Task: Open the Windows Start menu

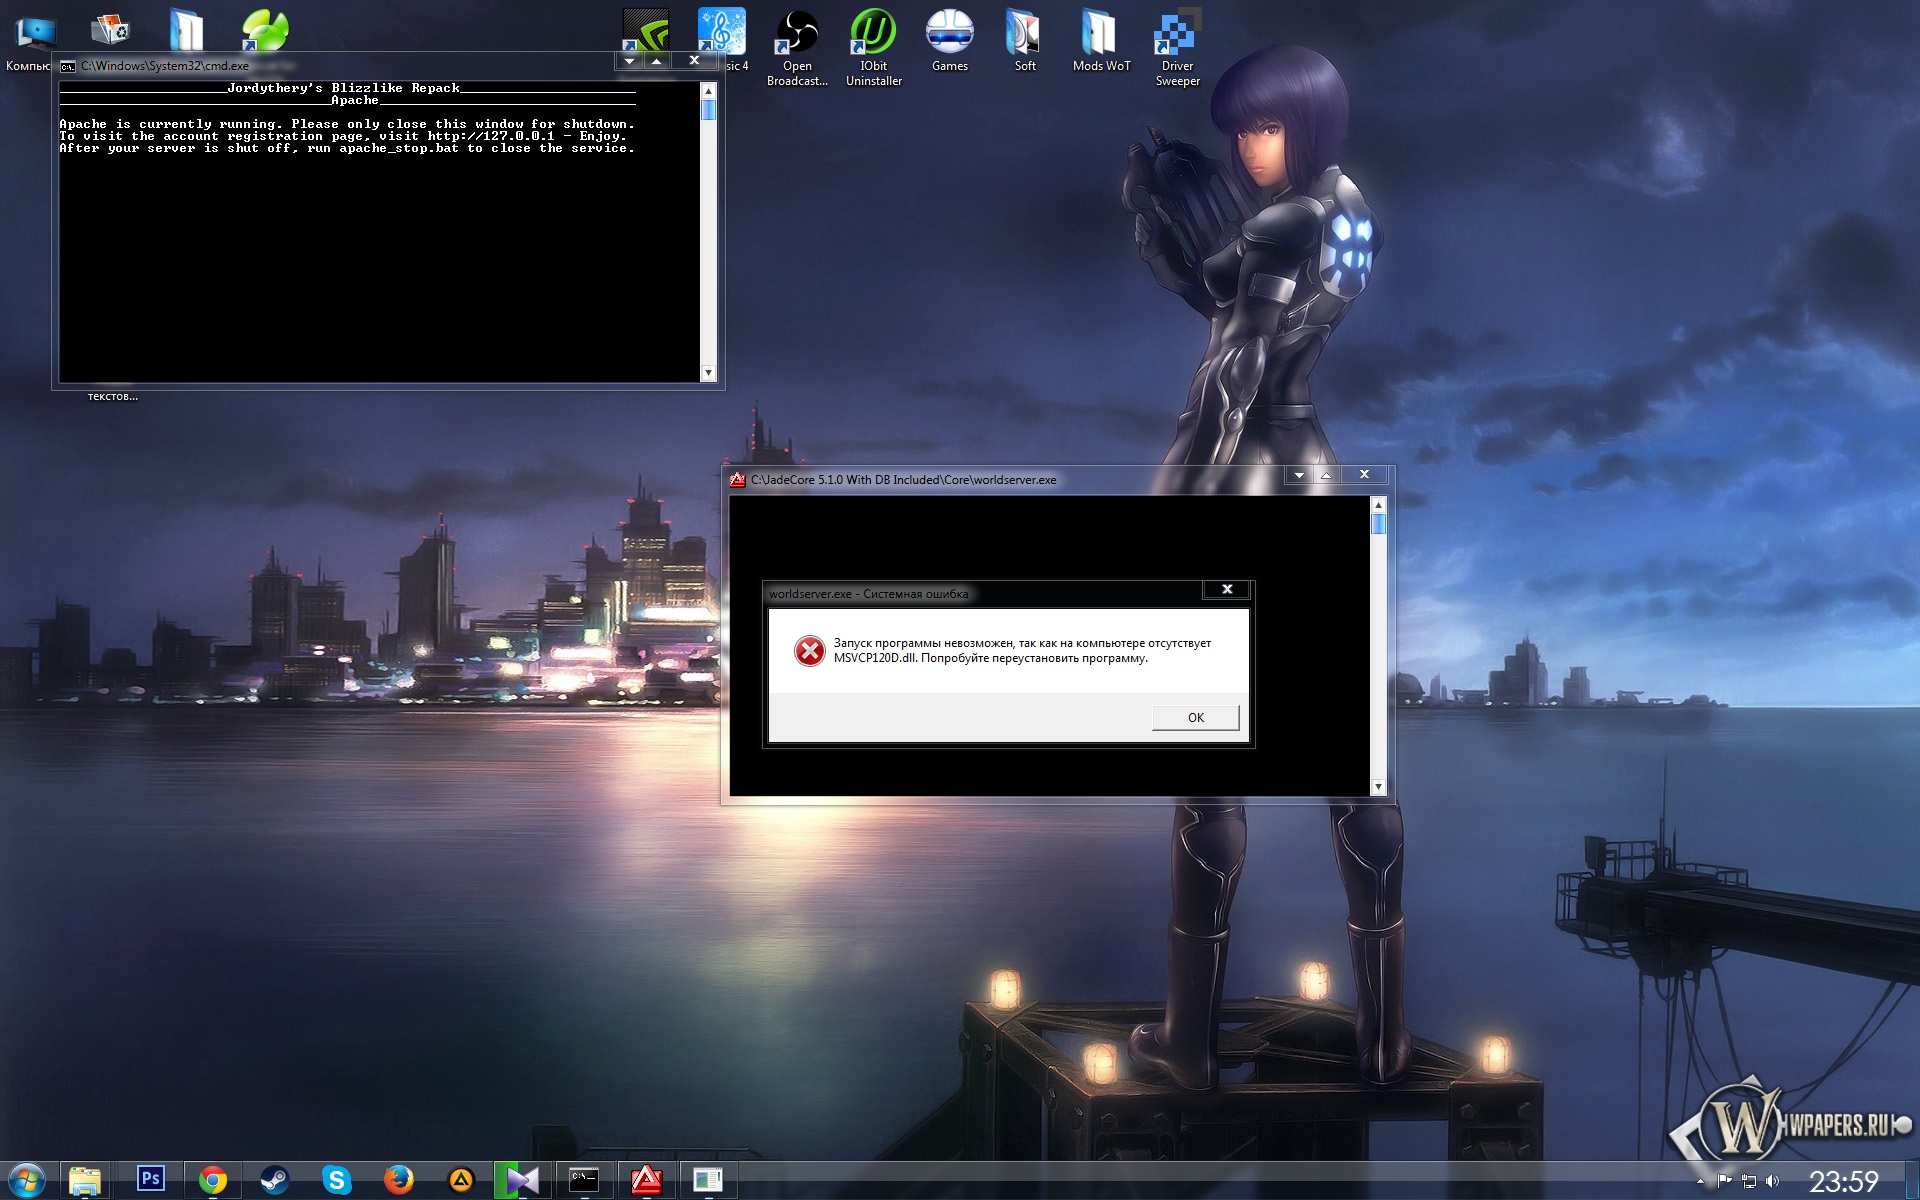Action: [27, 1180]
